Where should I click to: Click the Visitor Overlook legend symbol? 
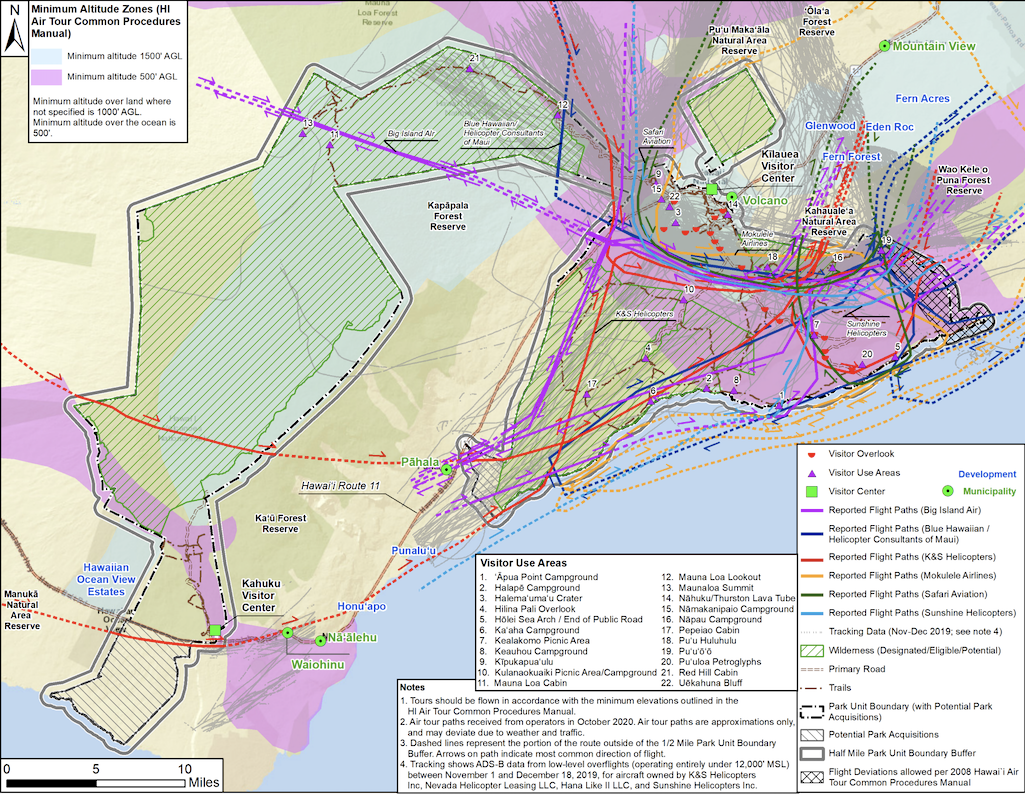[811, 454]
